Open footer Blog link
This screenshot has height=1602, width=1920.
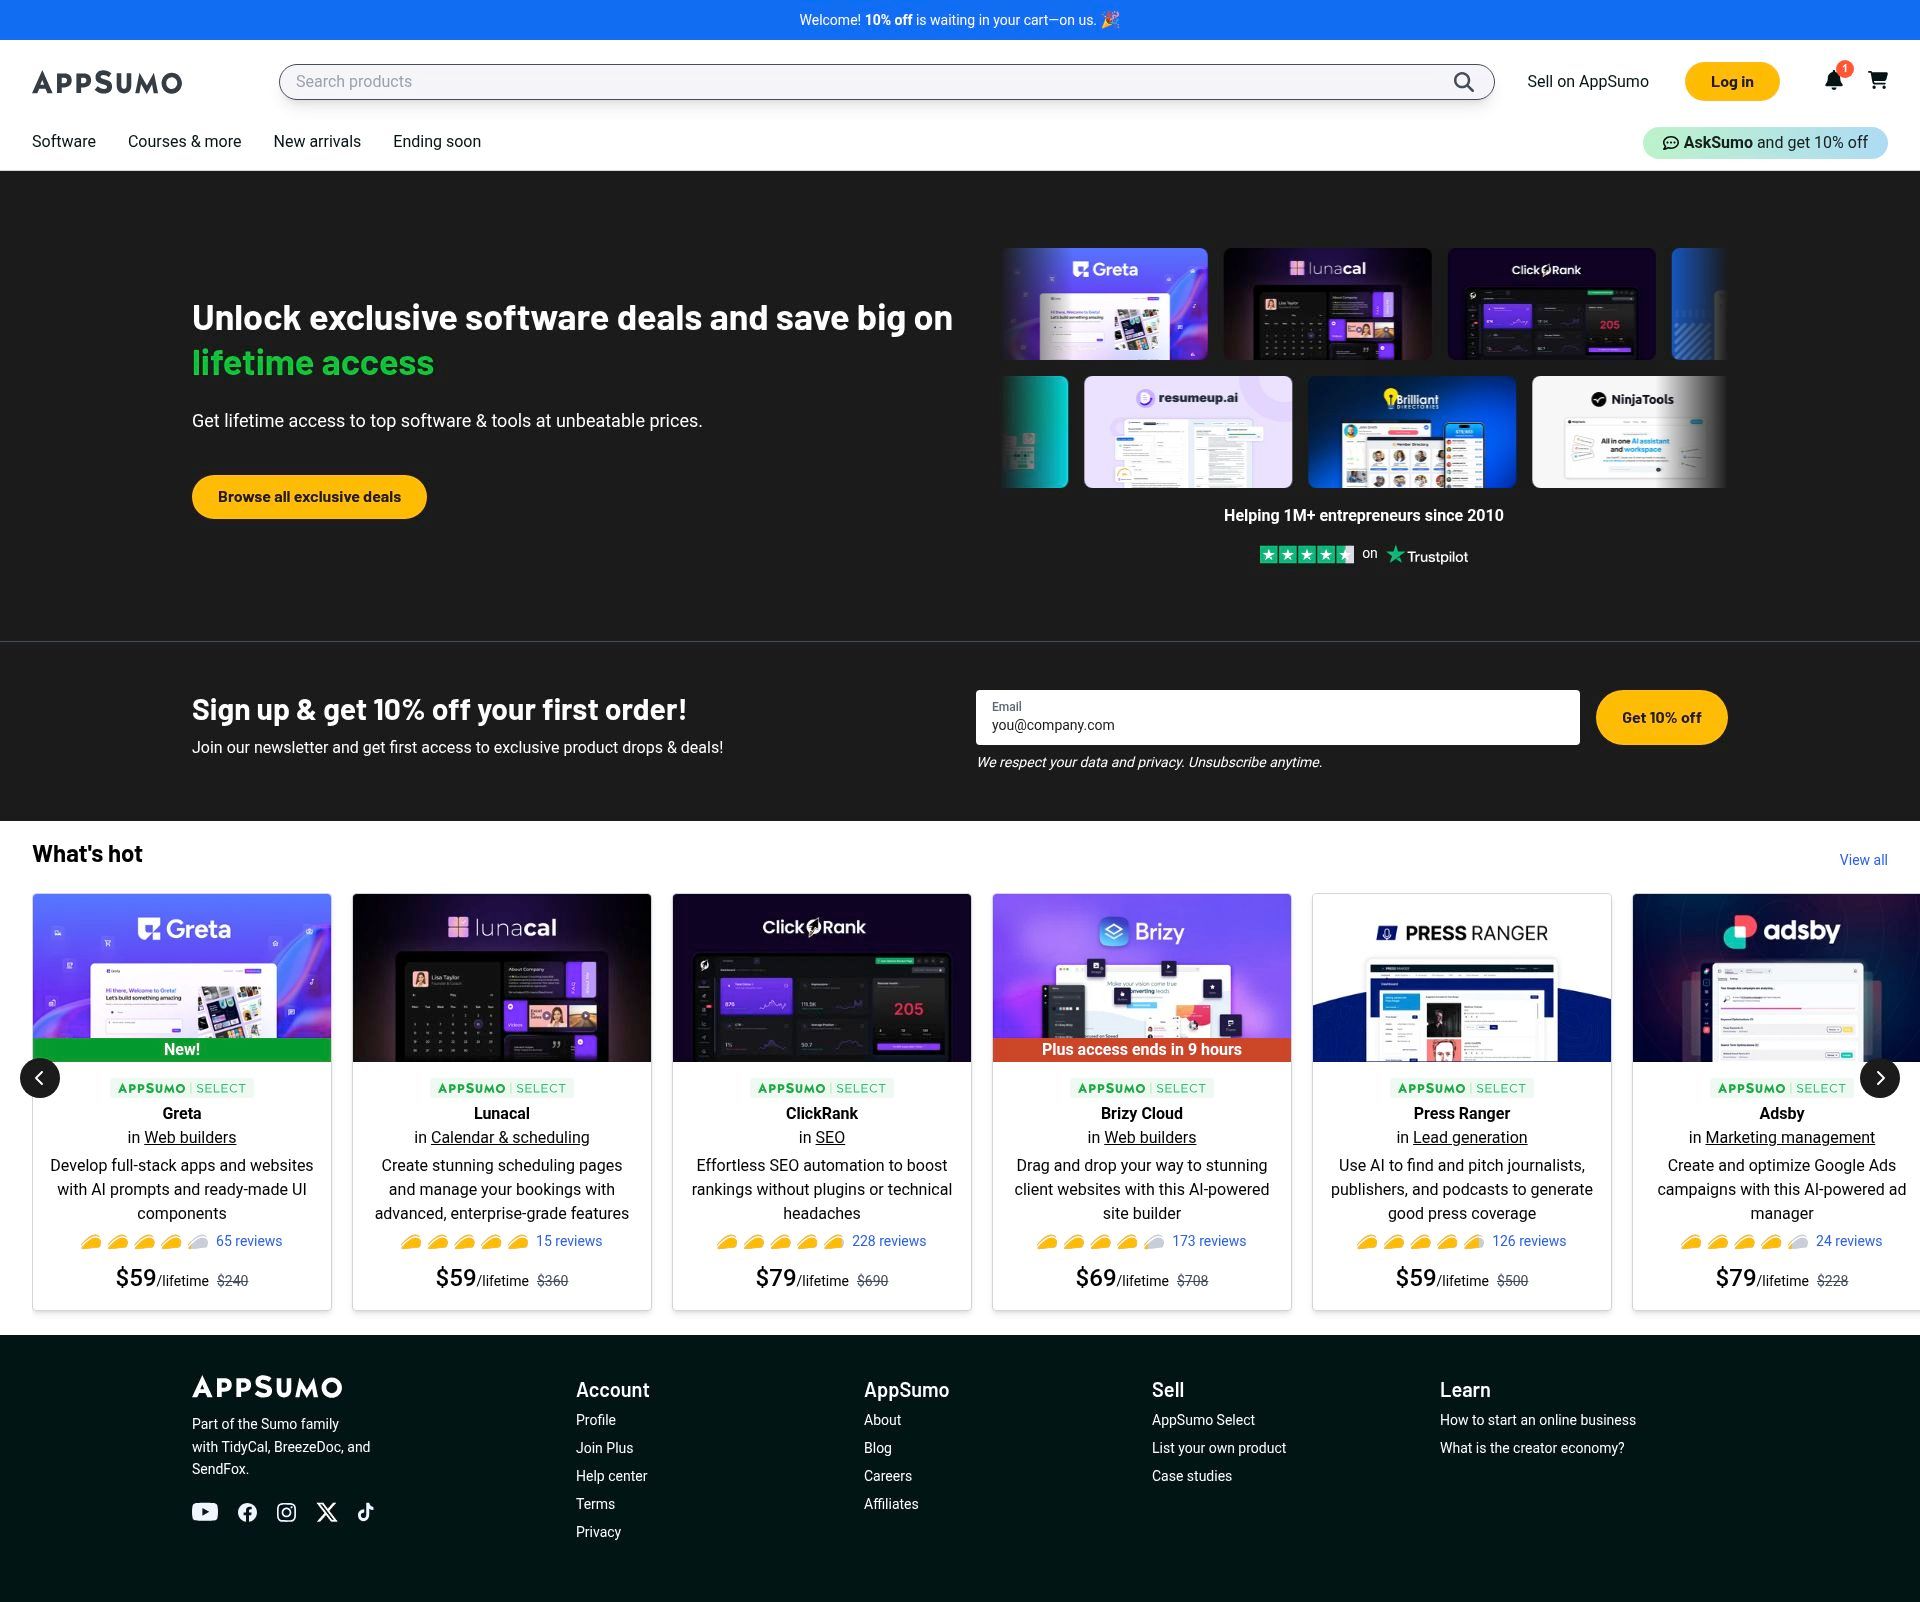878,1448
